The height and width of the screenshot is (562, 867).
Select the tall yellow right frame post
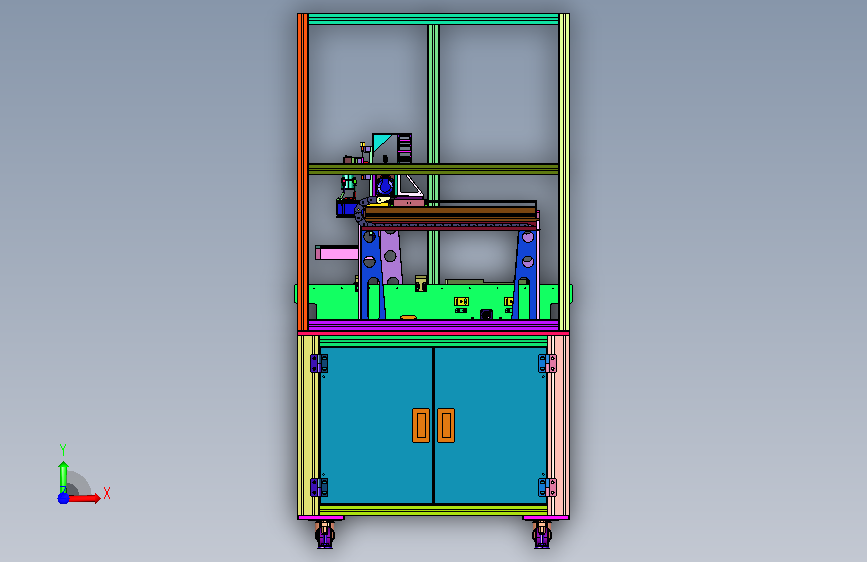(564, 172)
